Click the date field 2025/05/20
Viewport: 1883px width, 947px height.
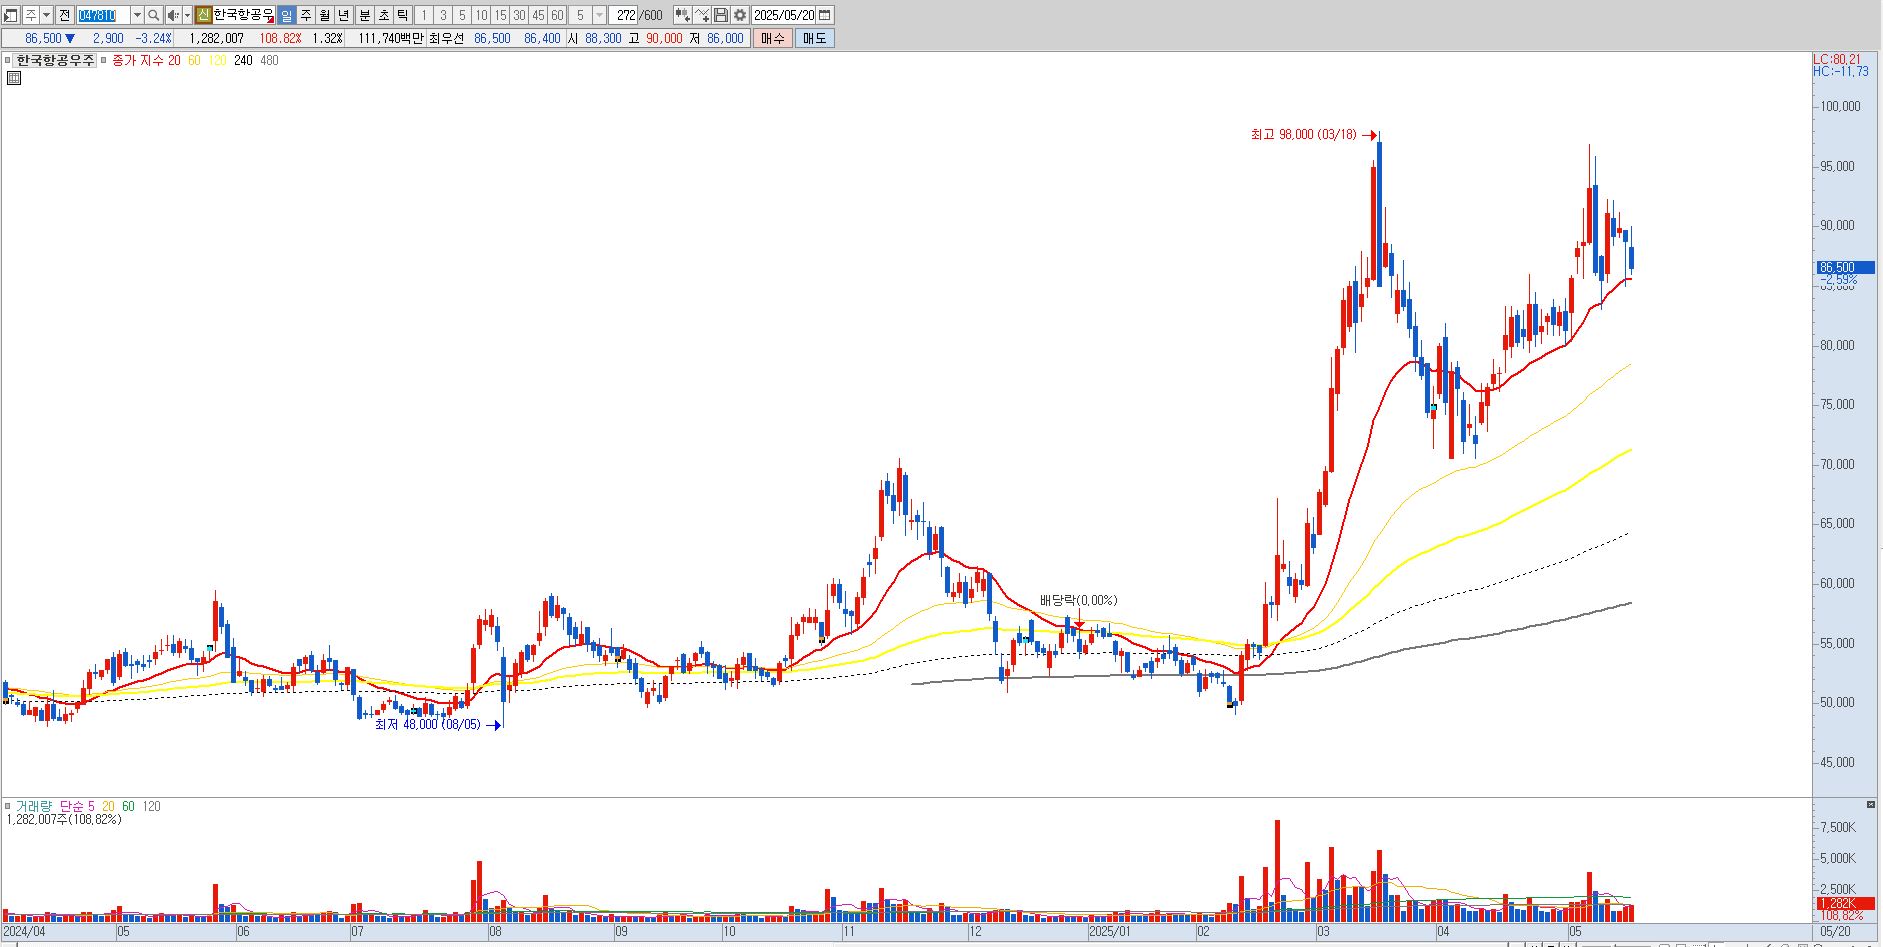tap(784, 15)
